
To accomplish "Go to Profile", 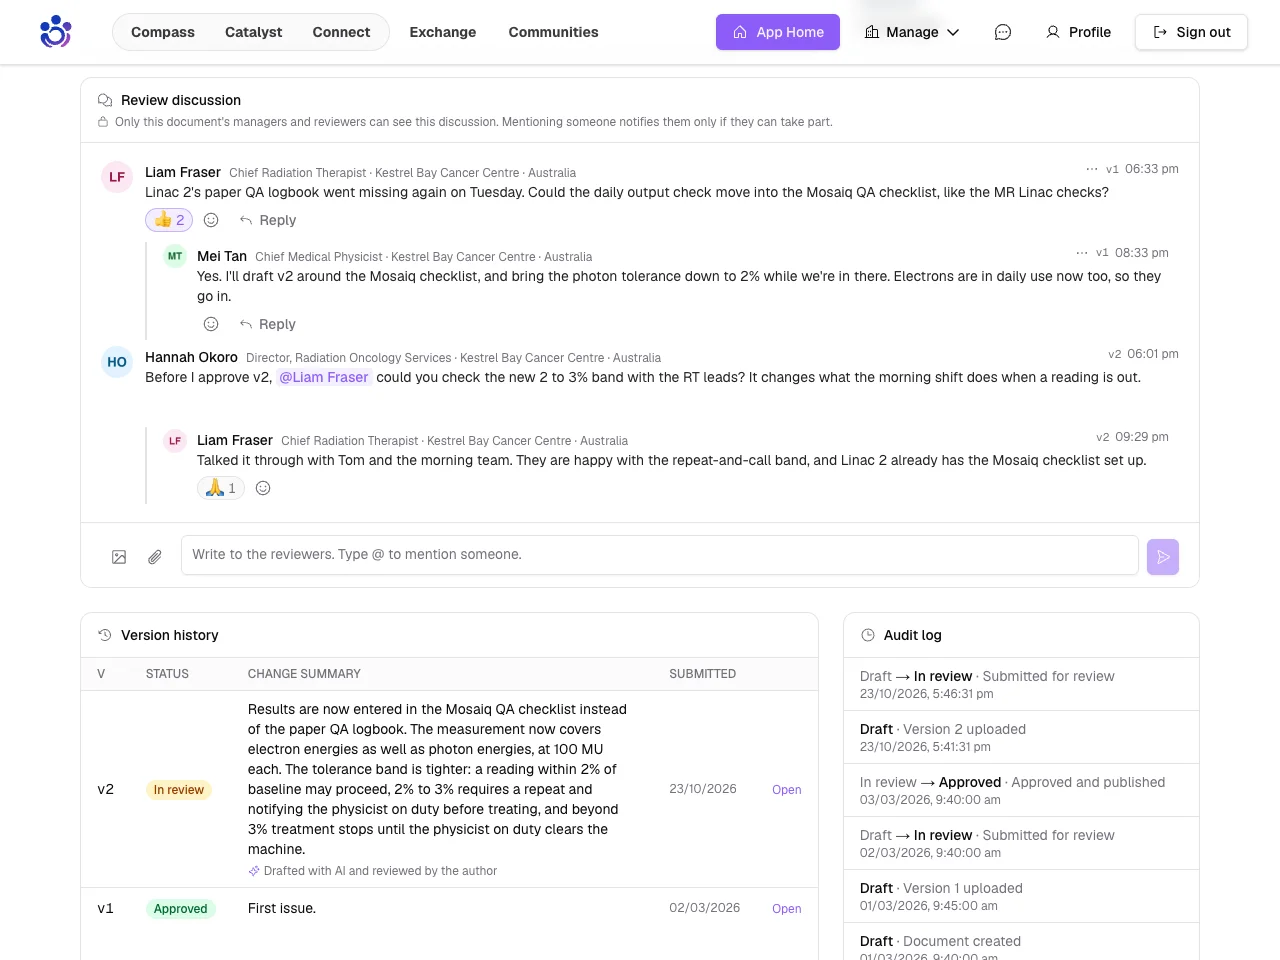I will [1078, 32].
